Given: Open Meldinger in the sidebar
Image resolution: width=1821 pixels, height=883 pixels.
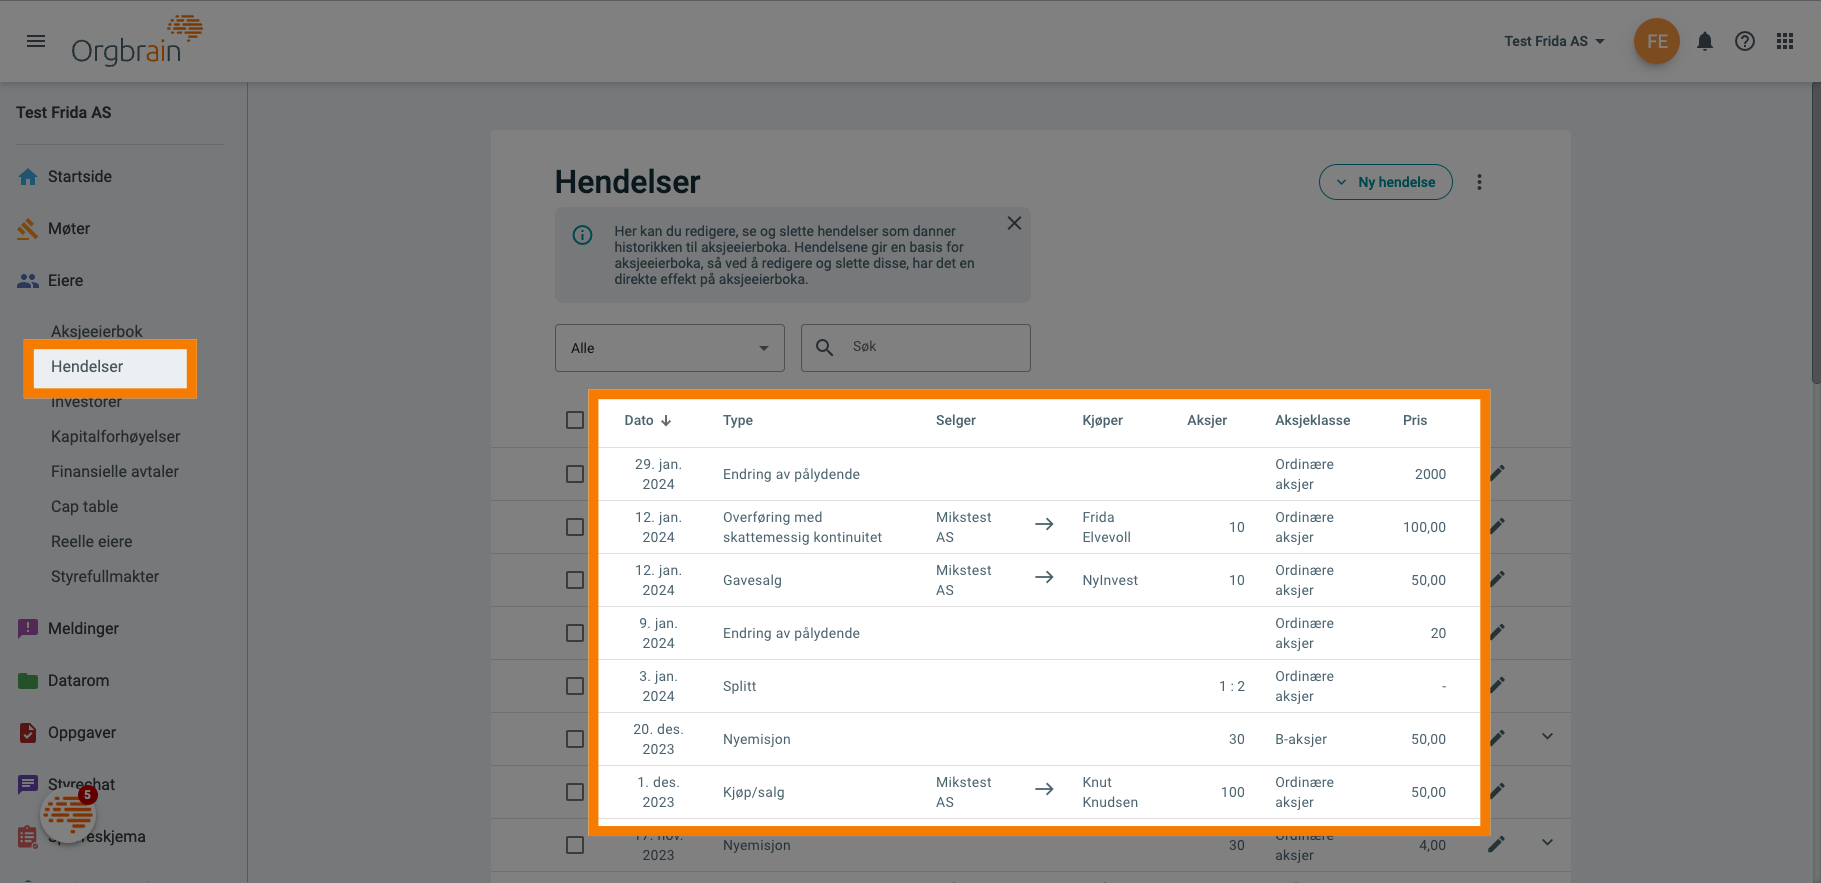Looking at the screenshot, I should pos(83,629).
